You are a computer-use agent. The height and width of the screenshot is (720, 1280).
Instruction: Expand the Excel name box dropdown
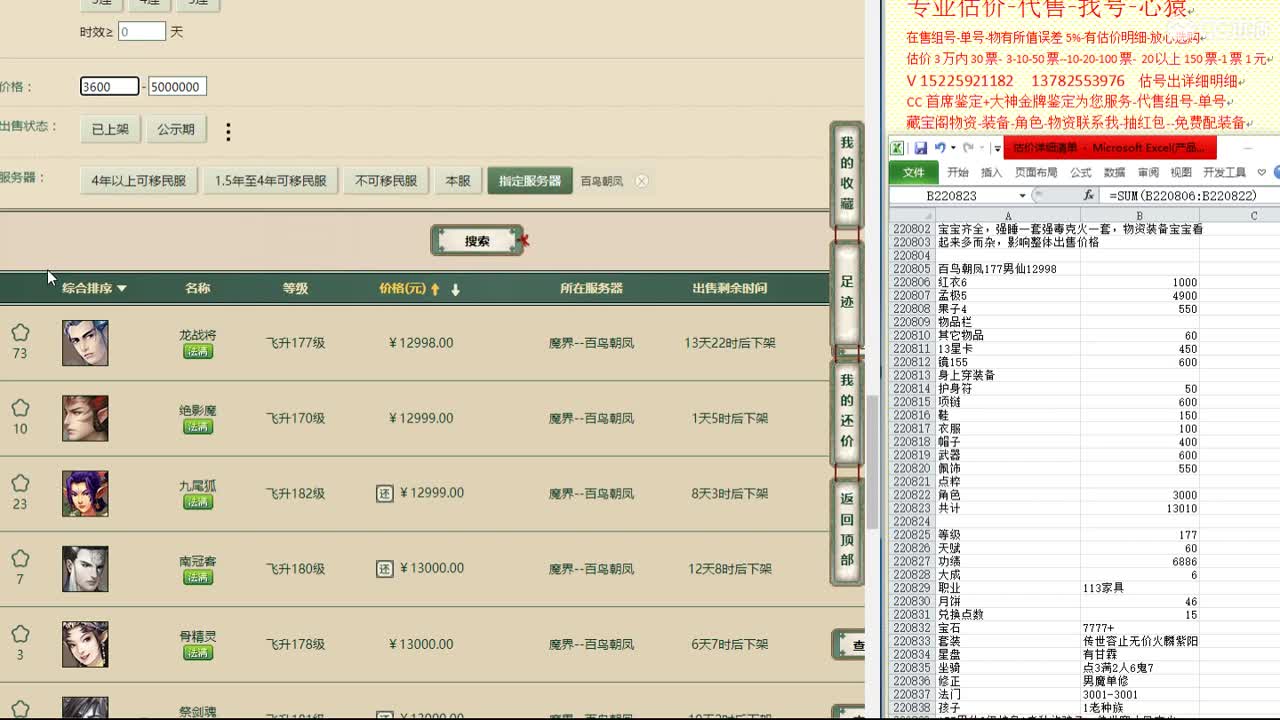[x=1022, y=196]
